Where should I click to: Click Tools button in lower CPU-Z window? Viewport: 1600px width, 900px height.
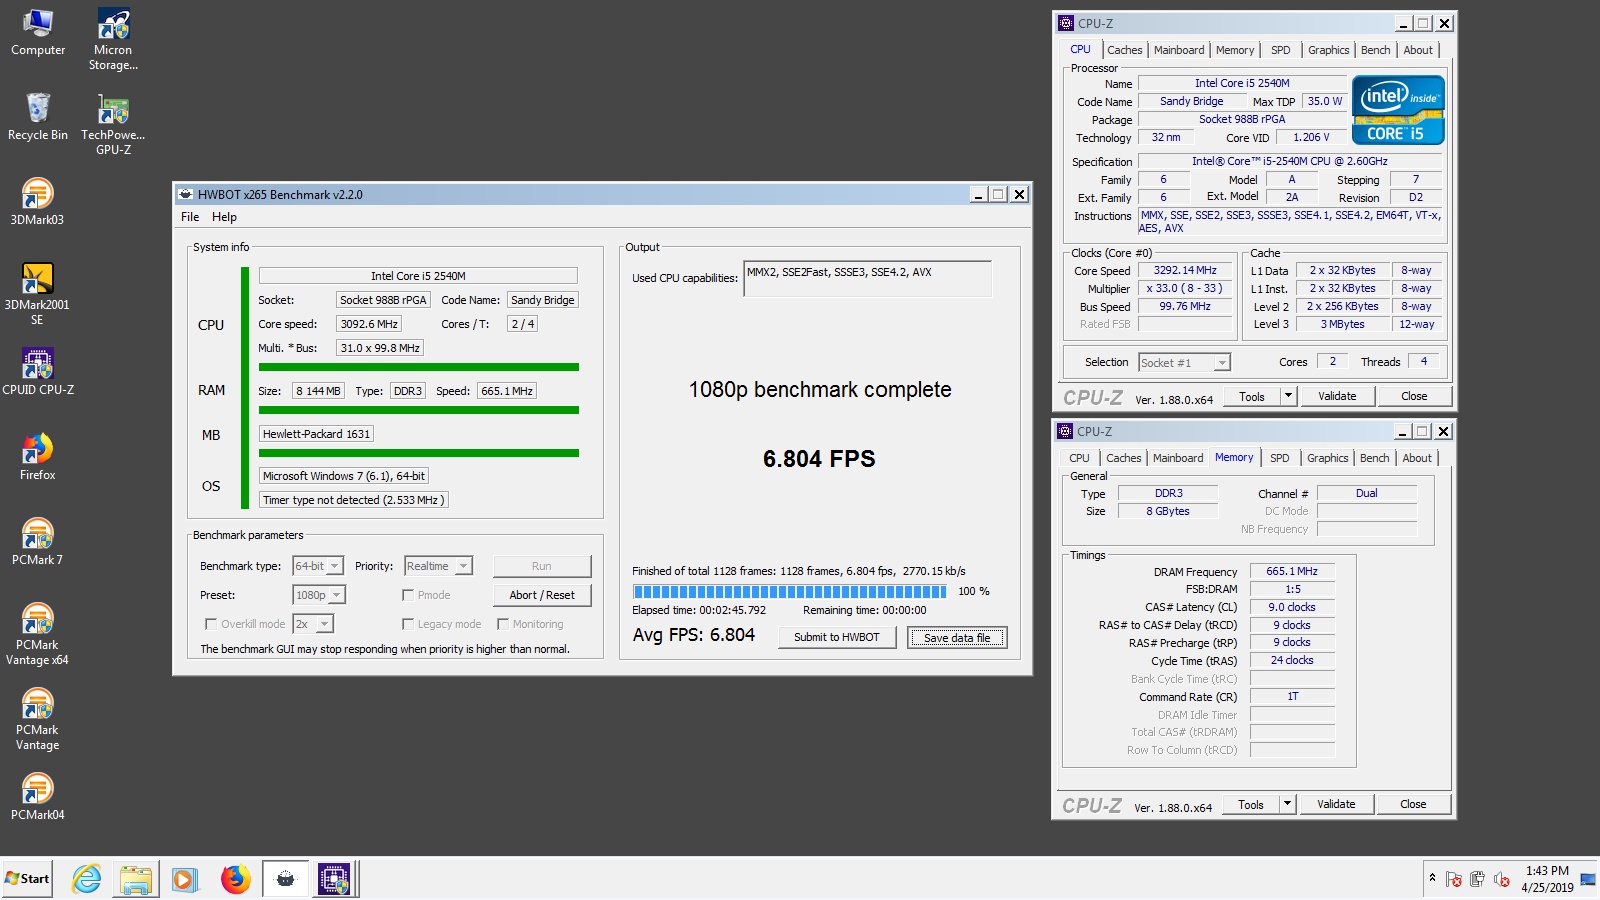1250,804
